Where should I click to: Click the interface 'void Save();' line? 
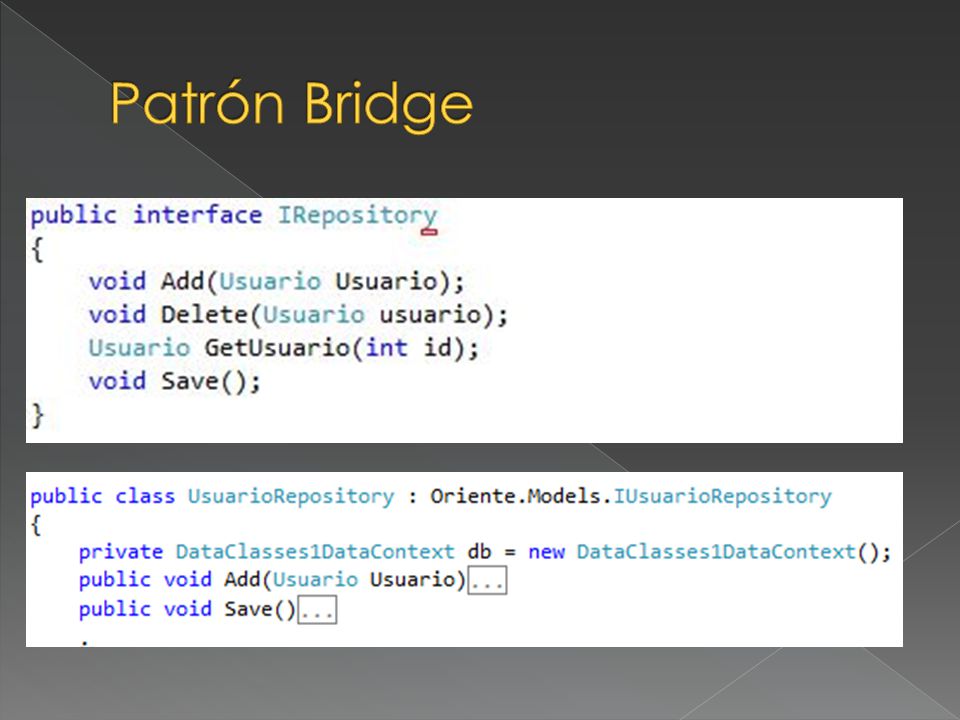coord(174,381)
